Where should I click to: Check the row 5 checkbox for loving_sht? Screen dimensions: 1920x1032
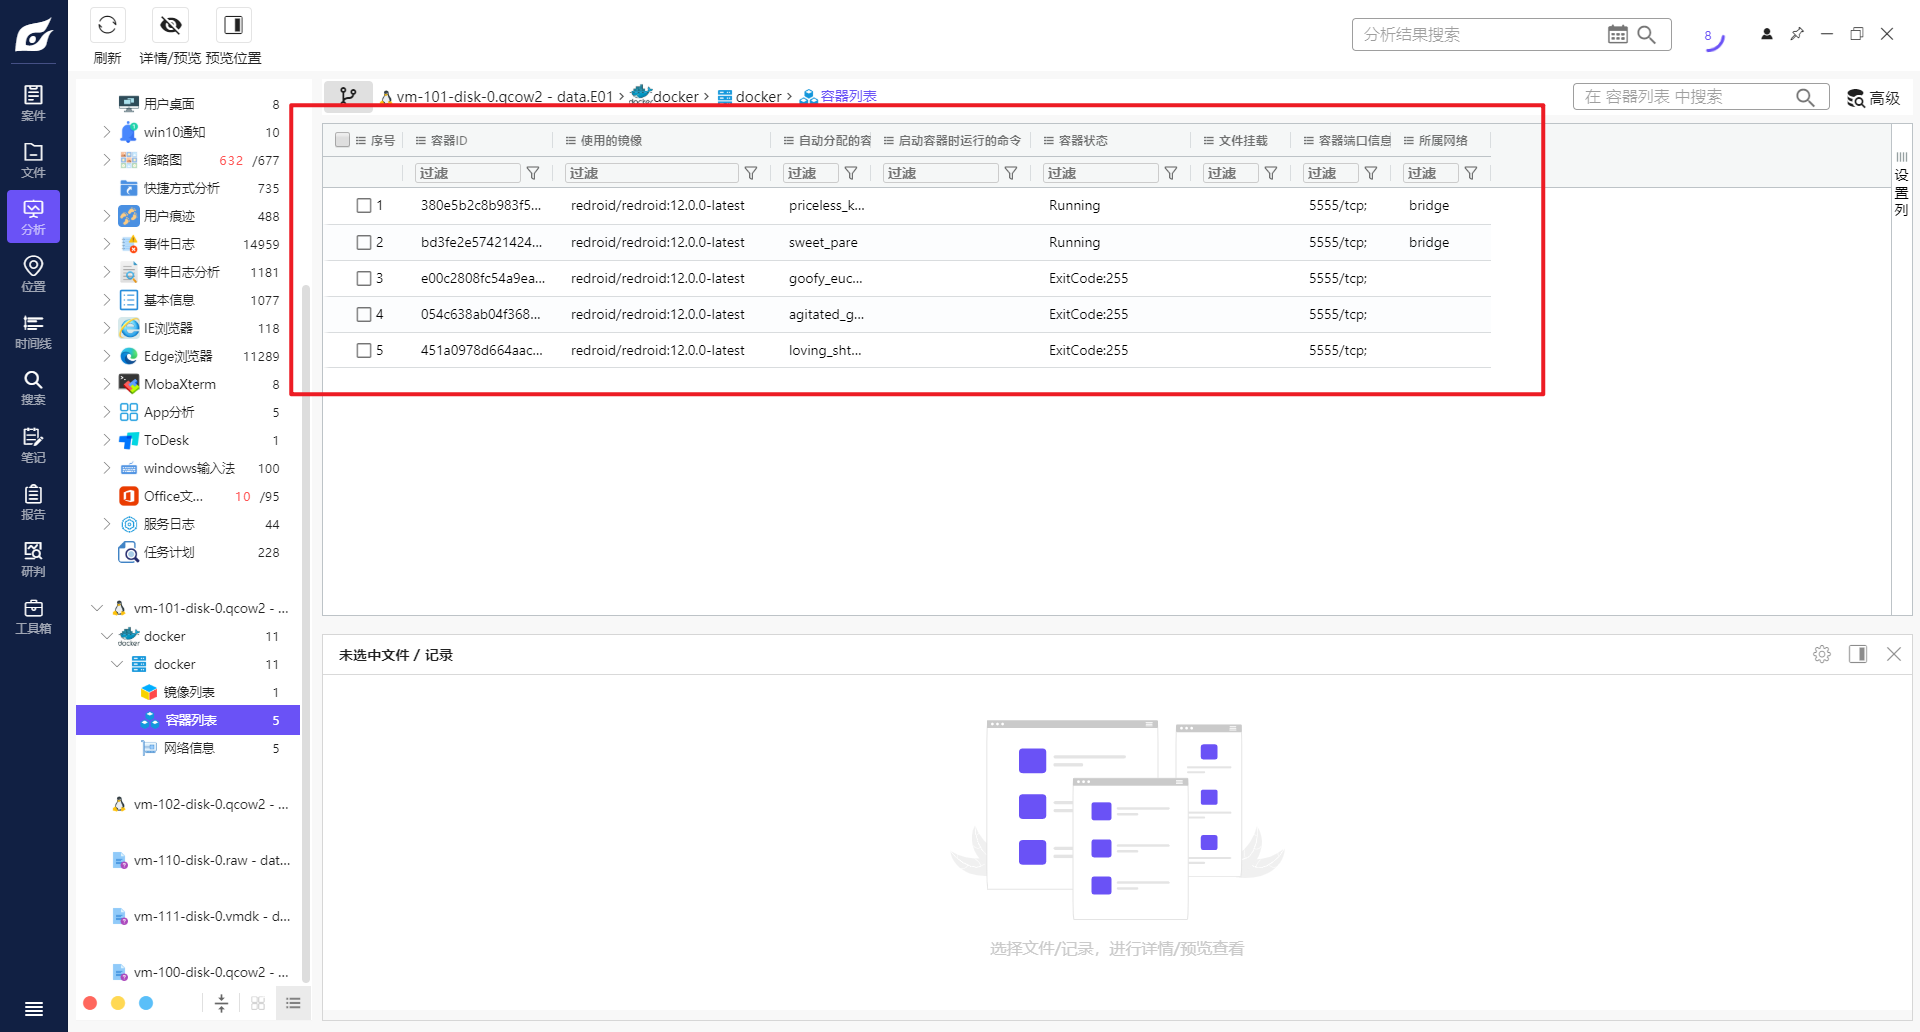[364, 350]
